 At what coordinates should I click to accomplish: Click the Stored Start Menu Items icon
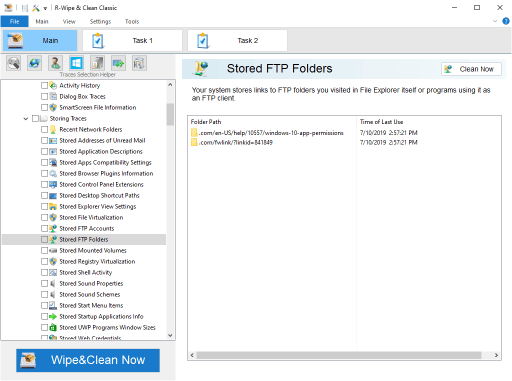[53, 305]
